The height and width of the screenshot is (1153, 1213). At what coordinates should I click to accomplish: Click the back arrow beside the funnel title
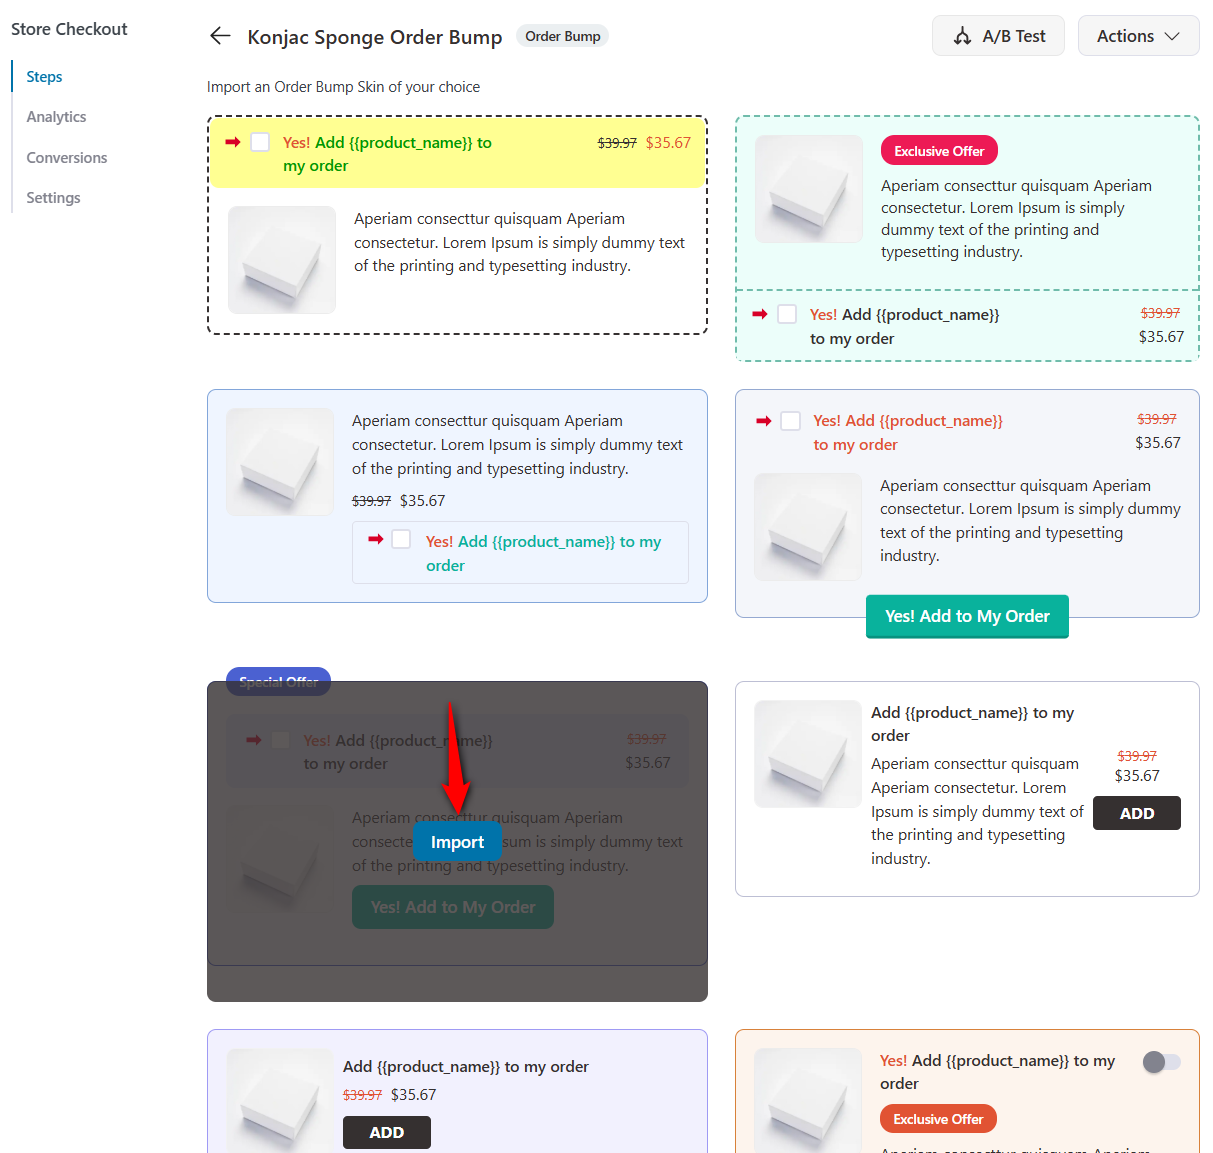point(220,35)
